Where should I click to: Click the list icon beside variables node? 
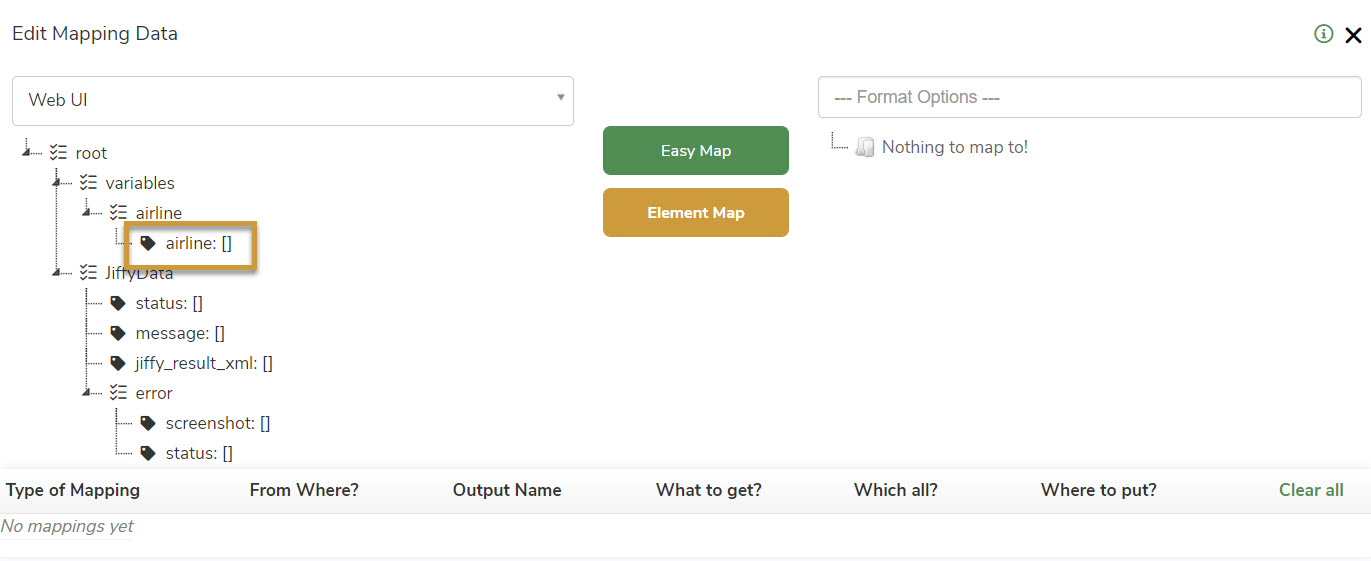[x=89, y=183]
